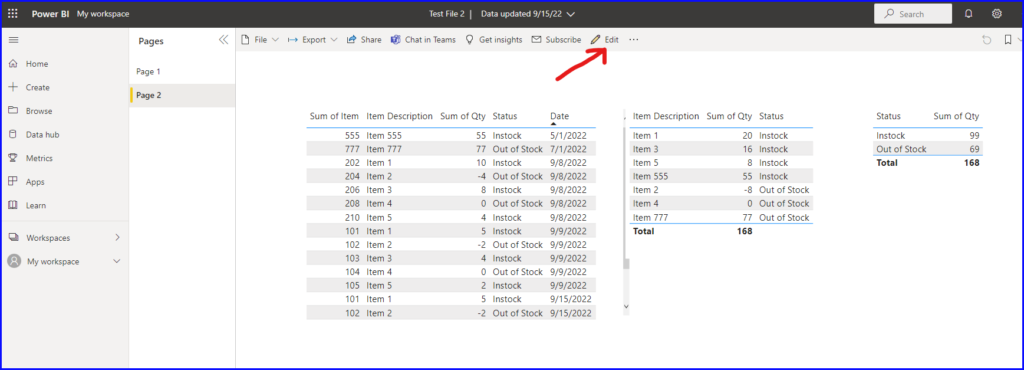Open the notifications bell icon
This screenshot has width=1024, height=370.
point(968,14)
